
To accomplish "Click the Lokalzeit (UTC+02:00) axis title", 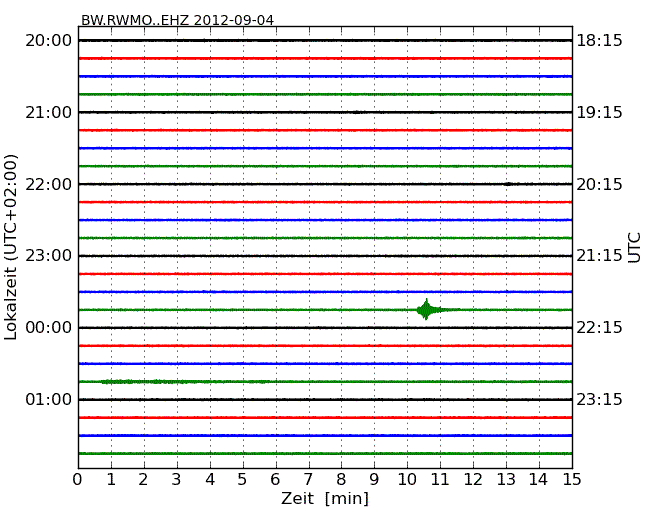I will (11, 248).
